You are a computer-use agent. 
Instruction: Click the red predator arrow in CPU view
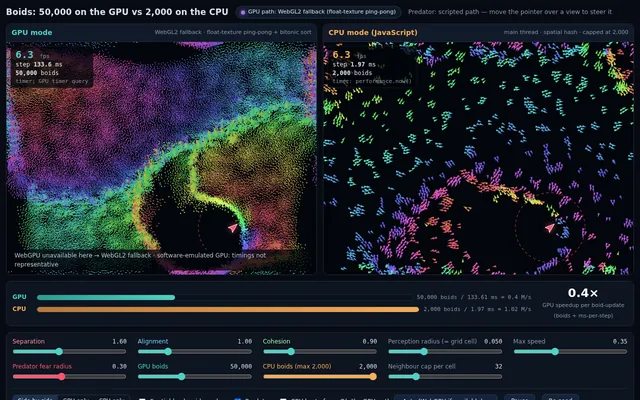pos(550,228)
